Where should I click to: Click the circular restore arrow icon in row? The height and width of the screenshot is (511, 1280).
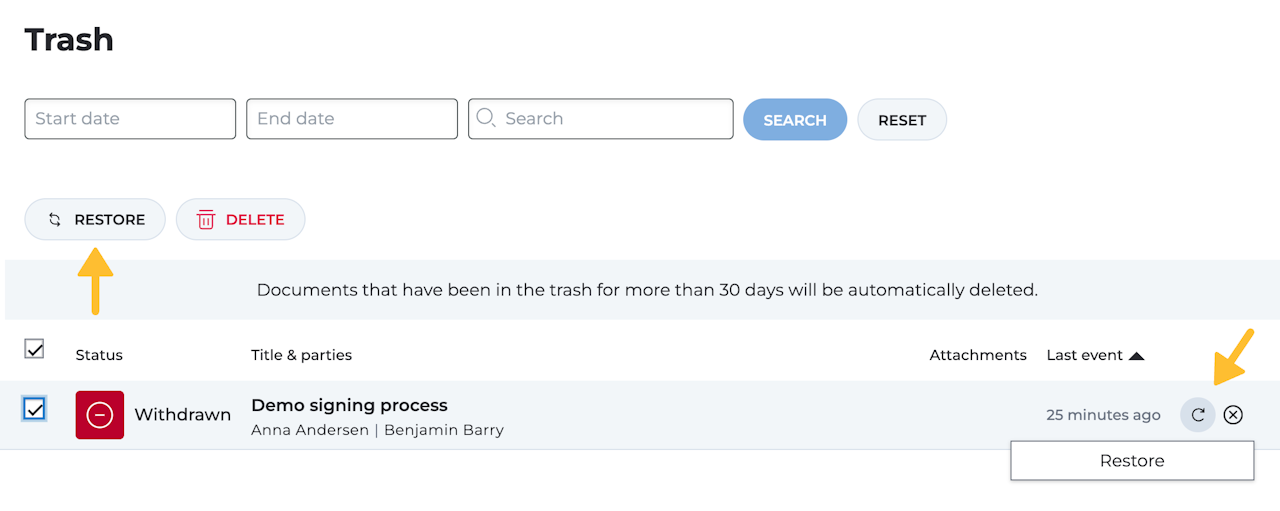[1198, 415]
